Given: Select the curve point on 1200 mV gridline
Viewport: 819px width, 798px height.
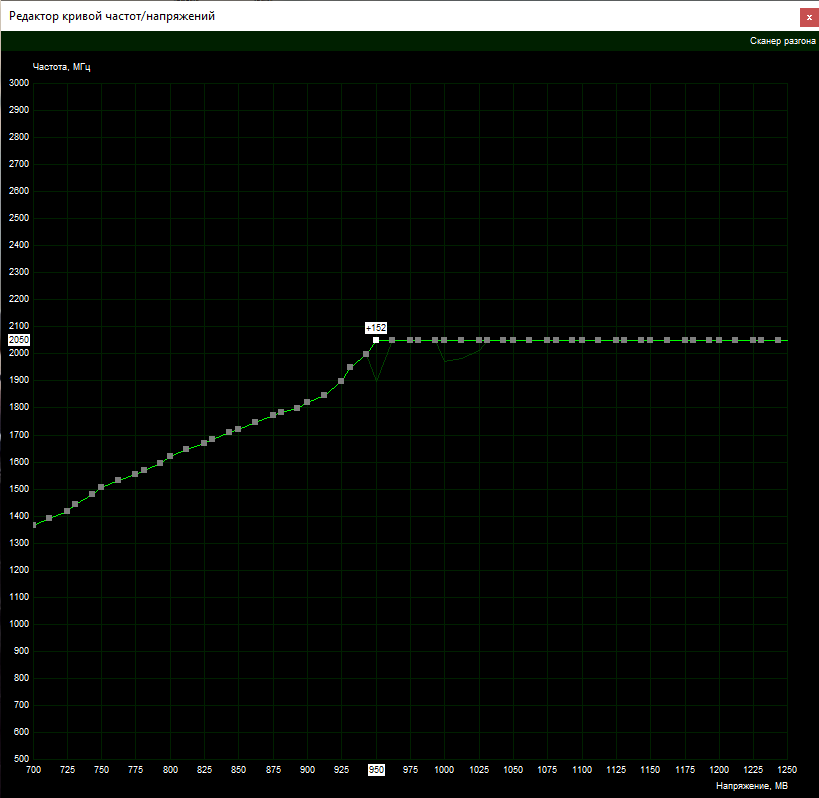Looking at the screenshot, I should [x=719, y=340].
